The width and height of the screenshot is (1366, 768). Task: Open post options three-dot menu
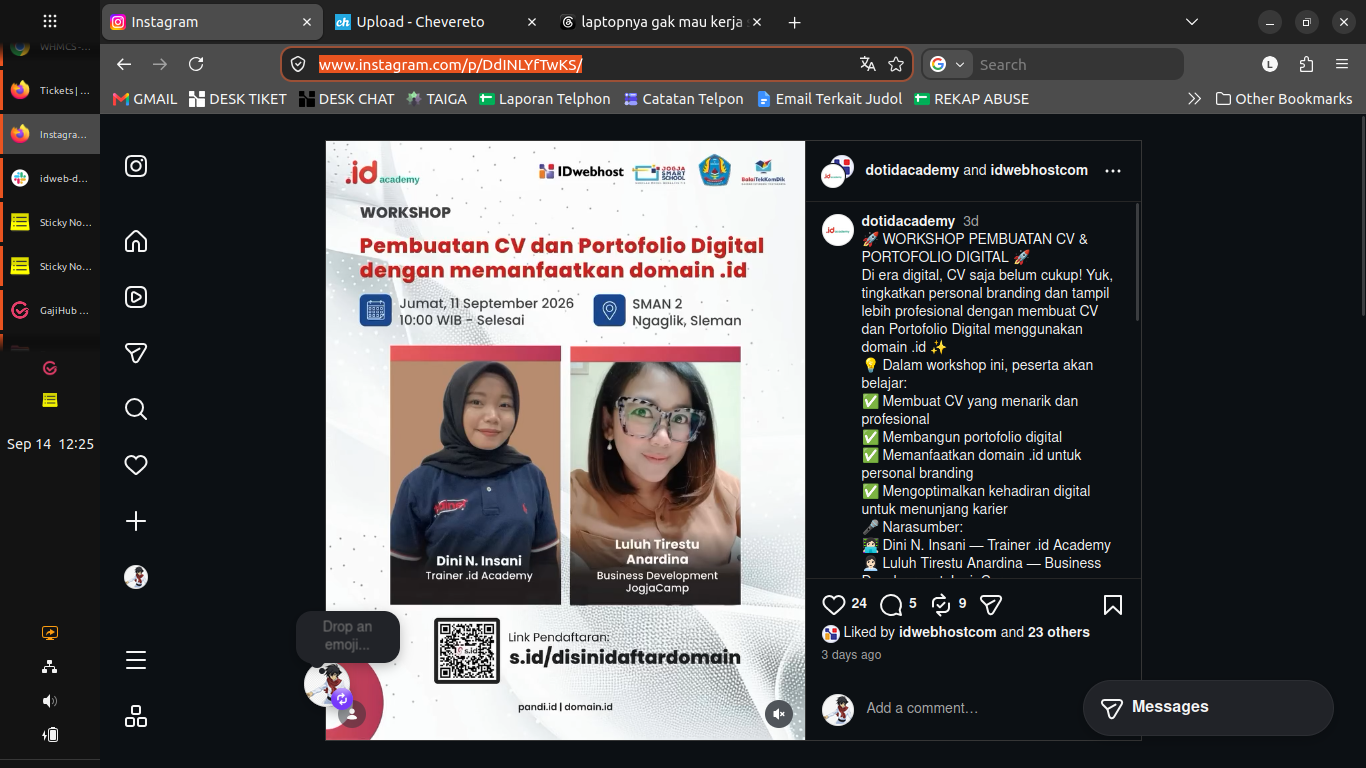(1113, 171)
